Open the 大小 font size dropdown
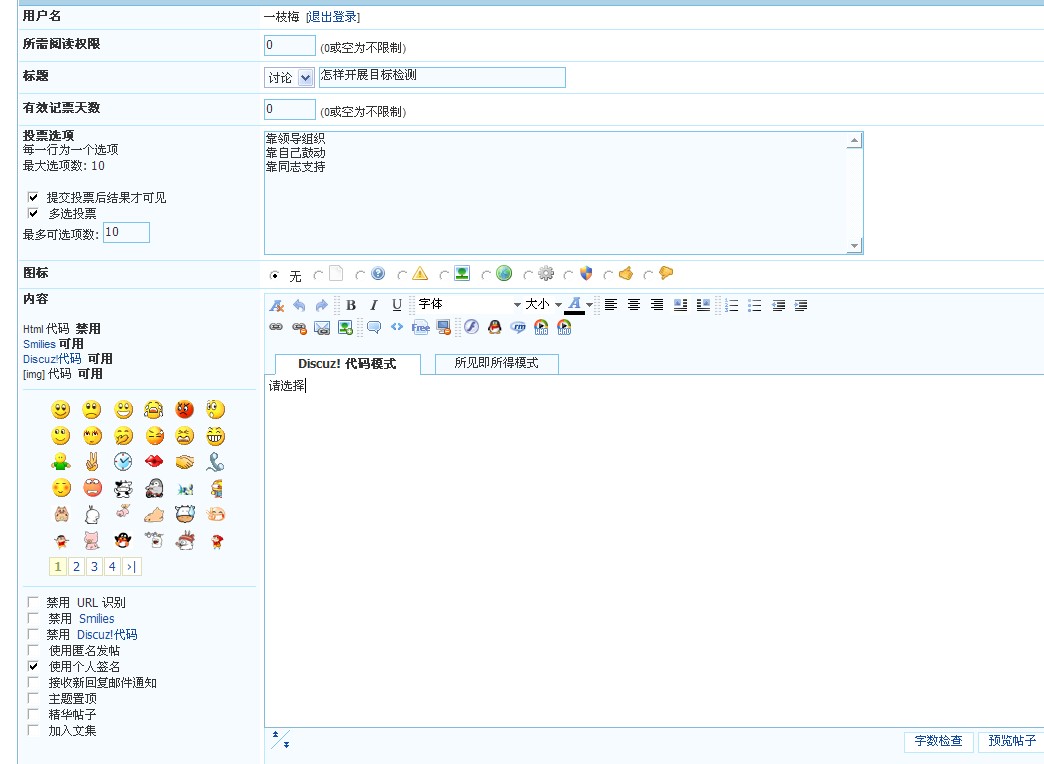Screen dimensions: 1044x764 click(543, 304)
